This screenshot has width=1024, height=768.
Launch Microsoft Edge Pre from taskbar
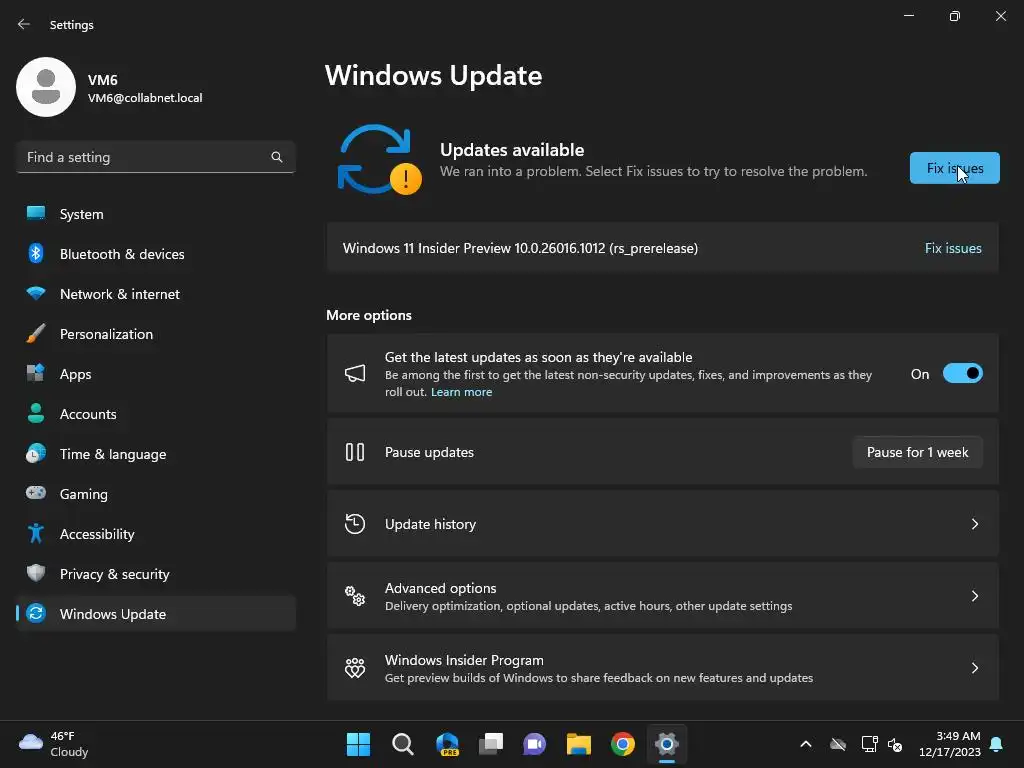pyautogui.click(x=447, y=744)
